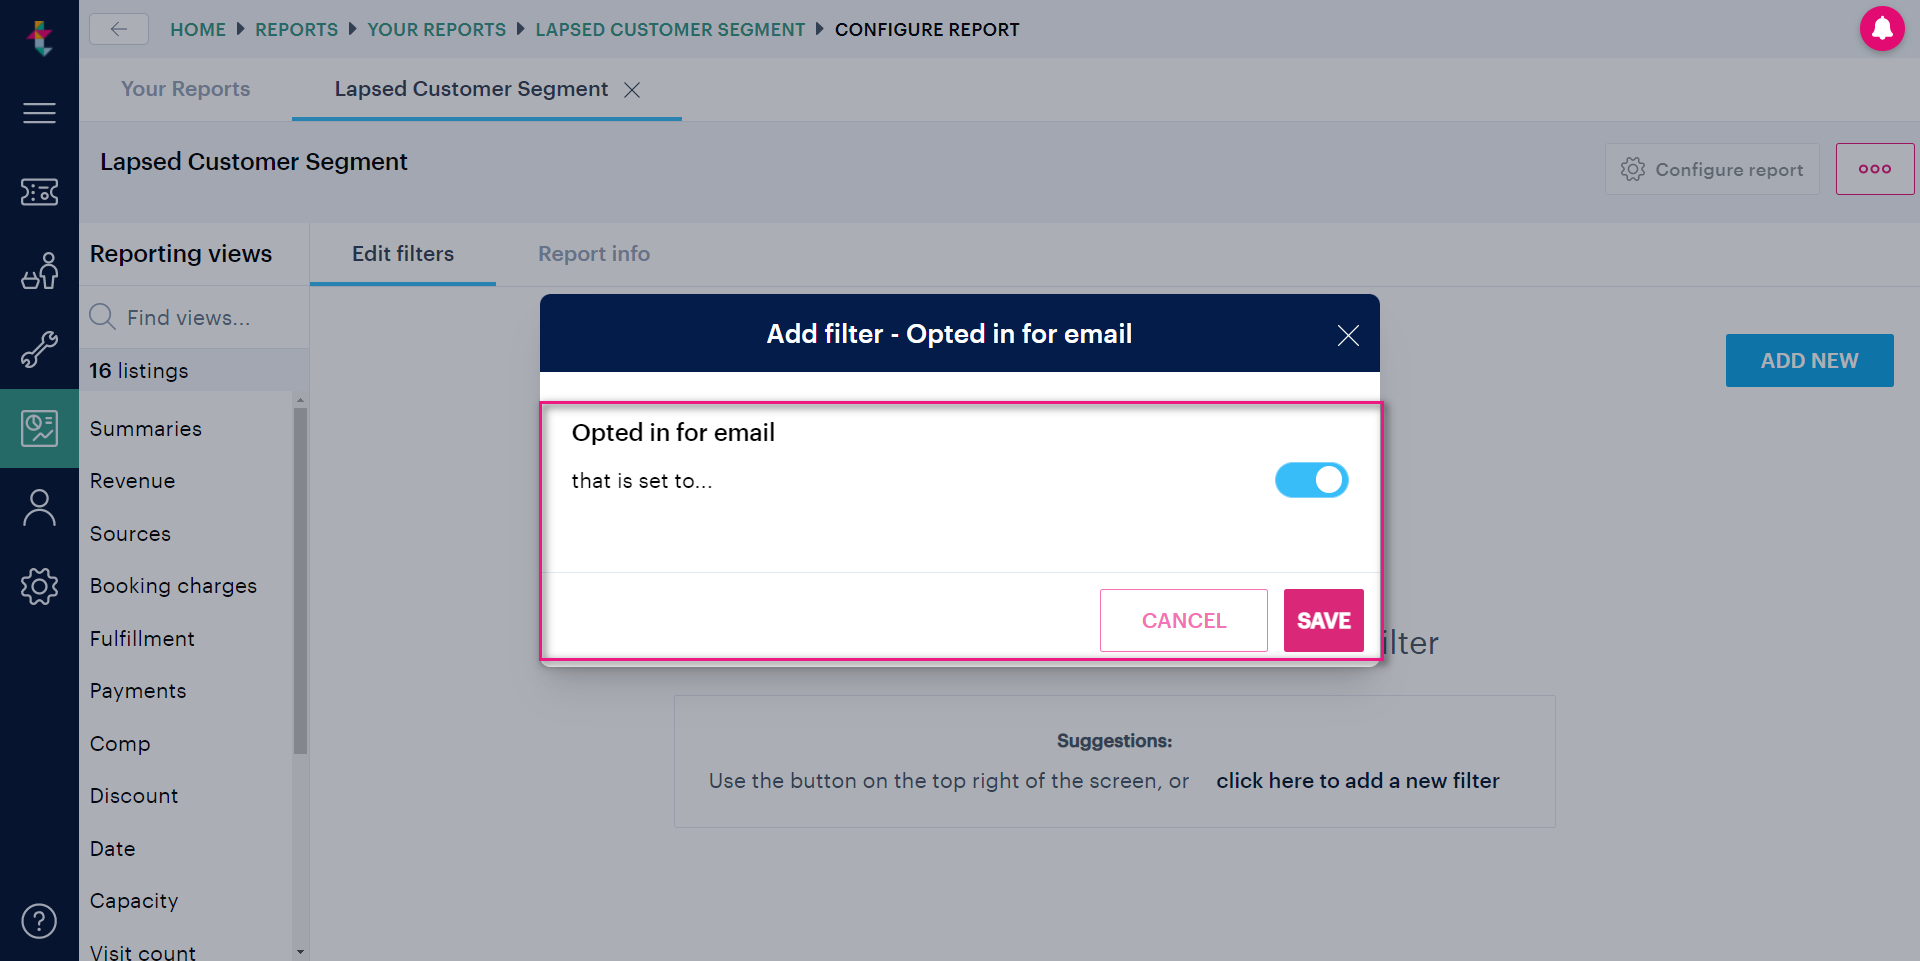Go to Reports breadcrumb link
1920x961 pixels.
pos(296,29)
